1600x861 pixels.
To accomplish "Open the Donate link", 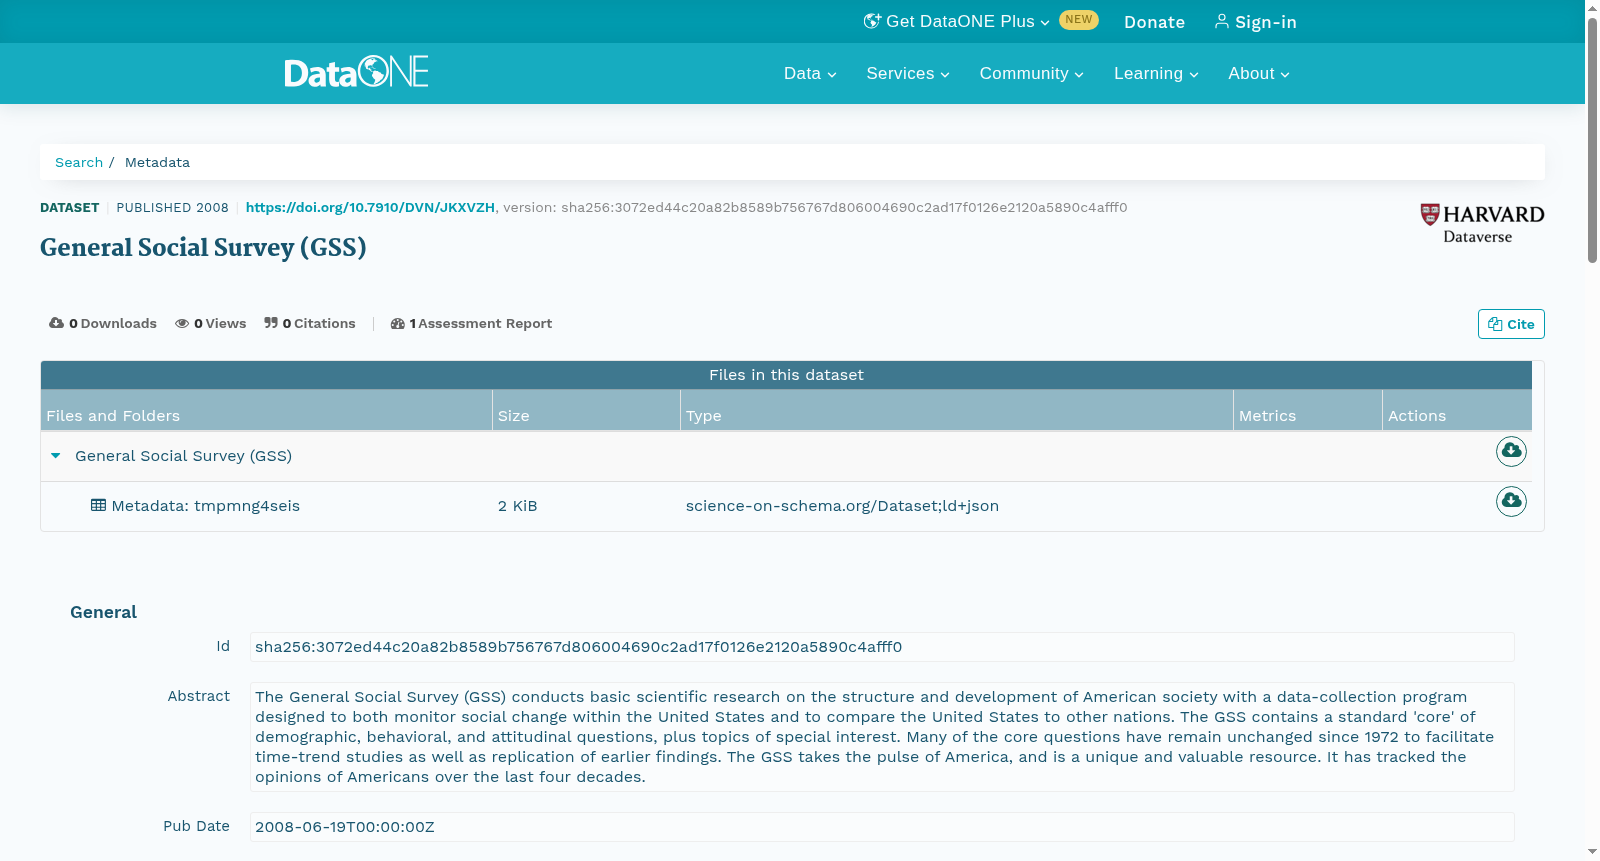I will point(1154,22).
